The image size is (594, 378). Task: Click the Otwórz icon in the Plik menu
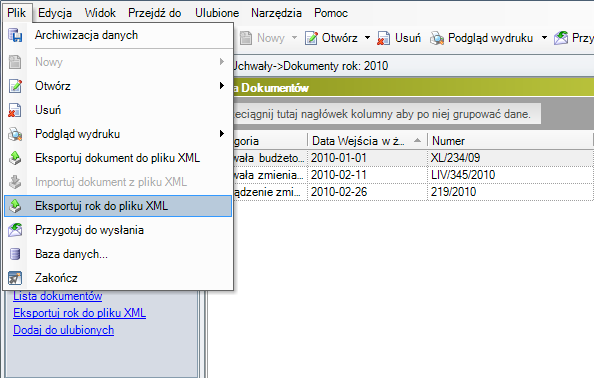pos(15,86)
